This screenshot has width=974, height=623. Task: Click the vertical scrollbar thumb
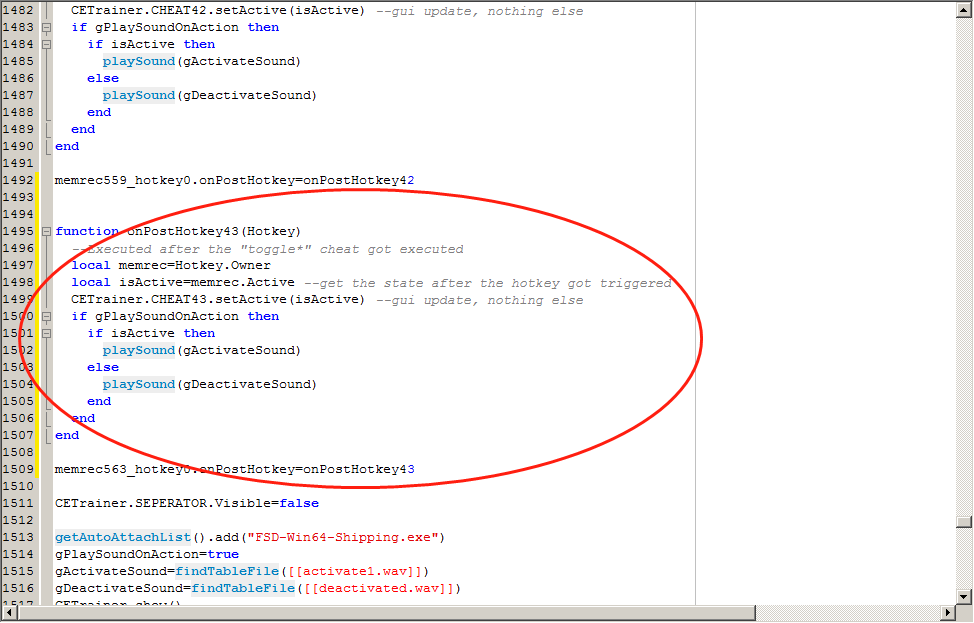[x=964, y=522]
